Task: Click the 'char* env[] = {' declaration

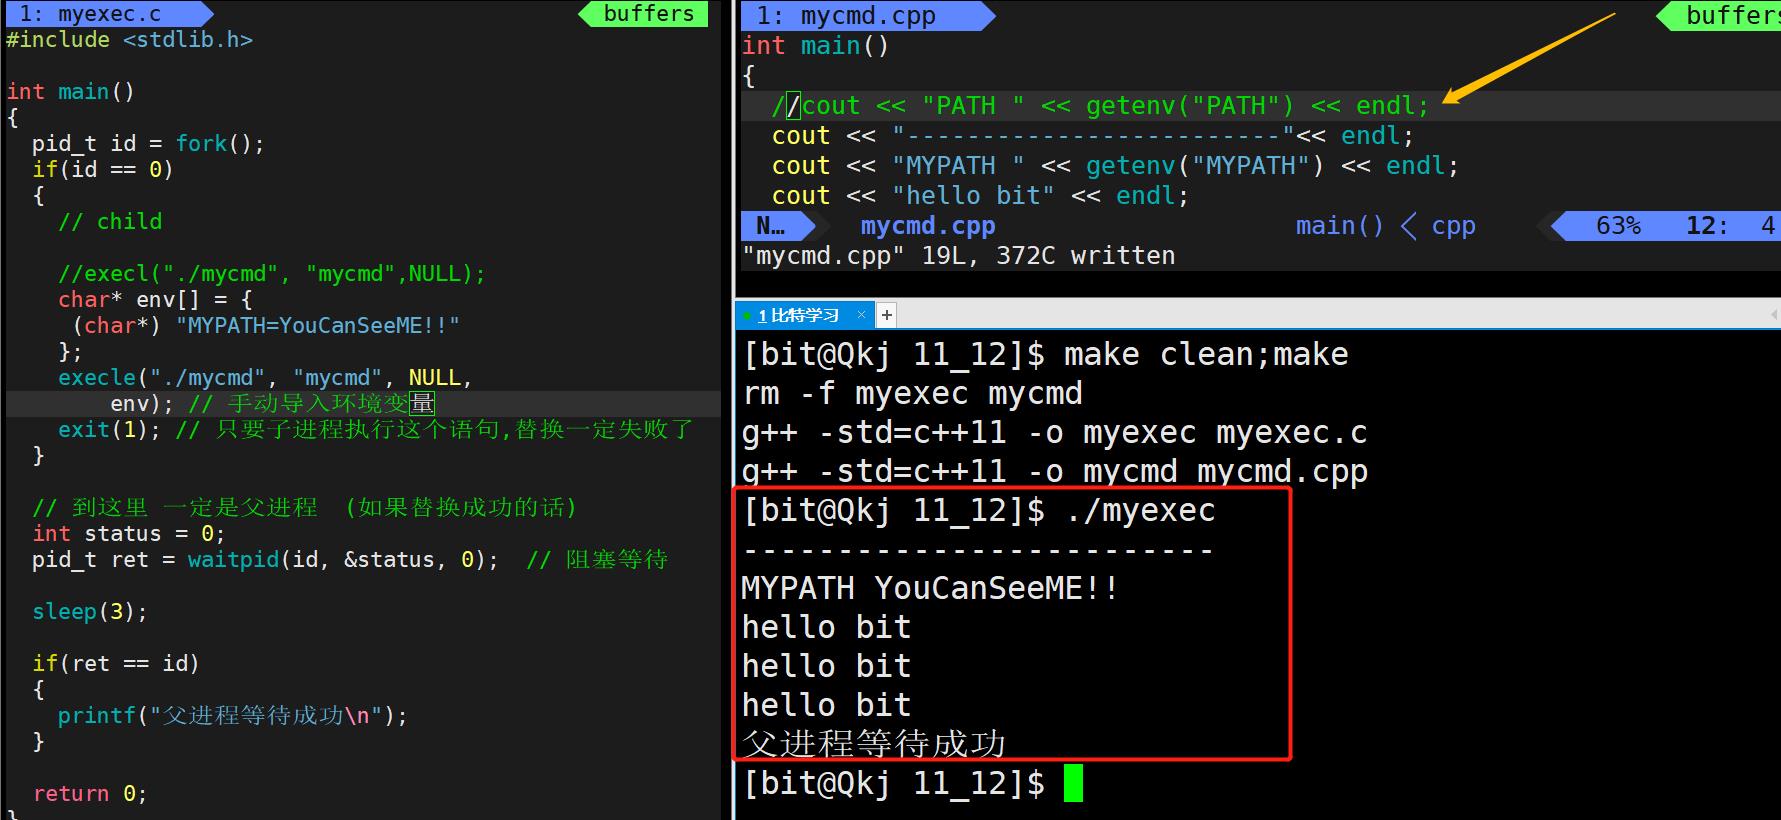Action: click(155, 300)
